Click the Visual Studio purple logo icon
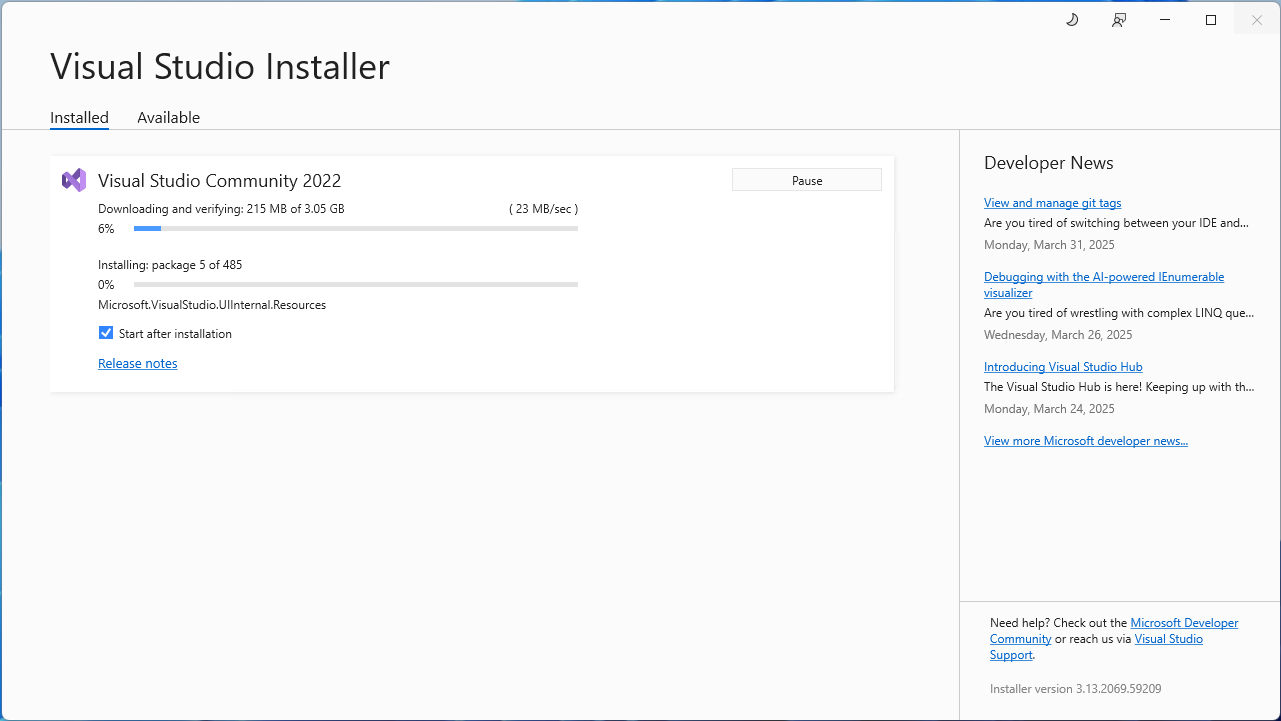The width and height of the screenshot is (1281, 721). [x=74, y=180]
